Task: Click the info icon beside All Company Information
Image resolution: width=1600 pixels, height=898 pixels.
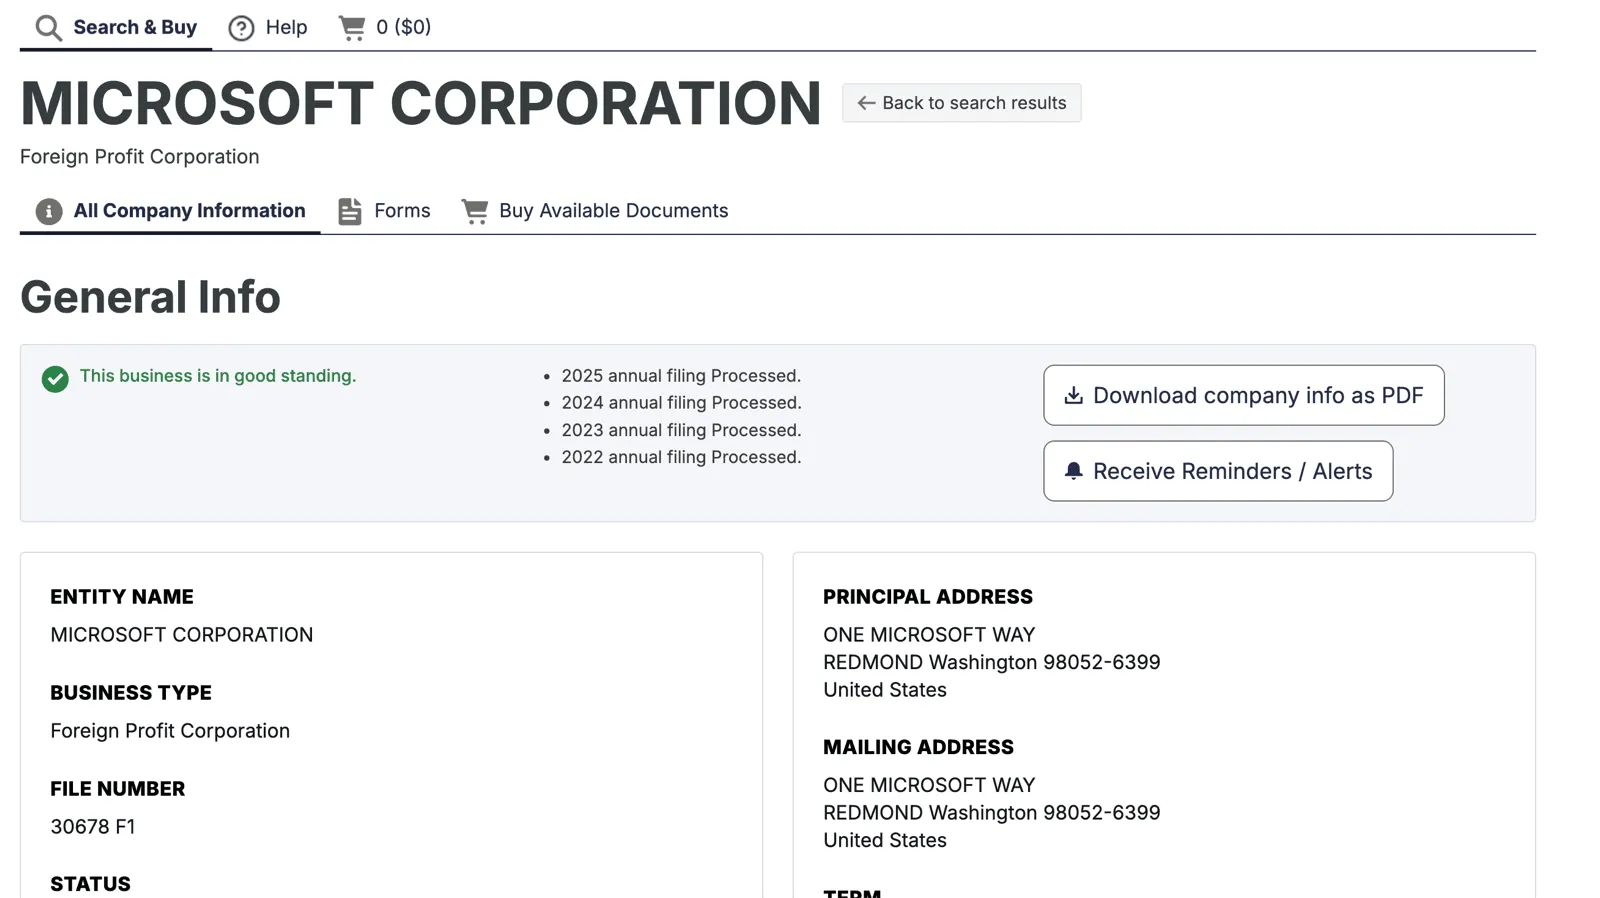Action: click(49, 211)
